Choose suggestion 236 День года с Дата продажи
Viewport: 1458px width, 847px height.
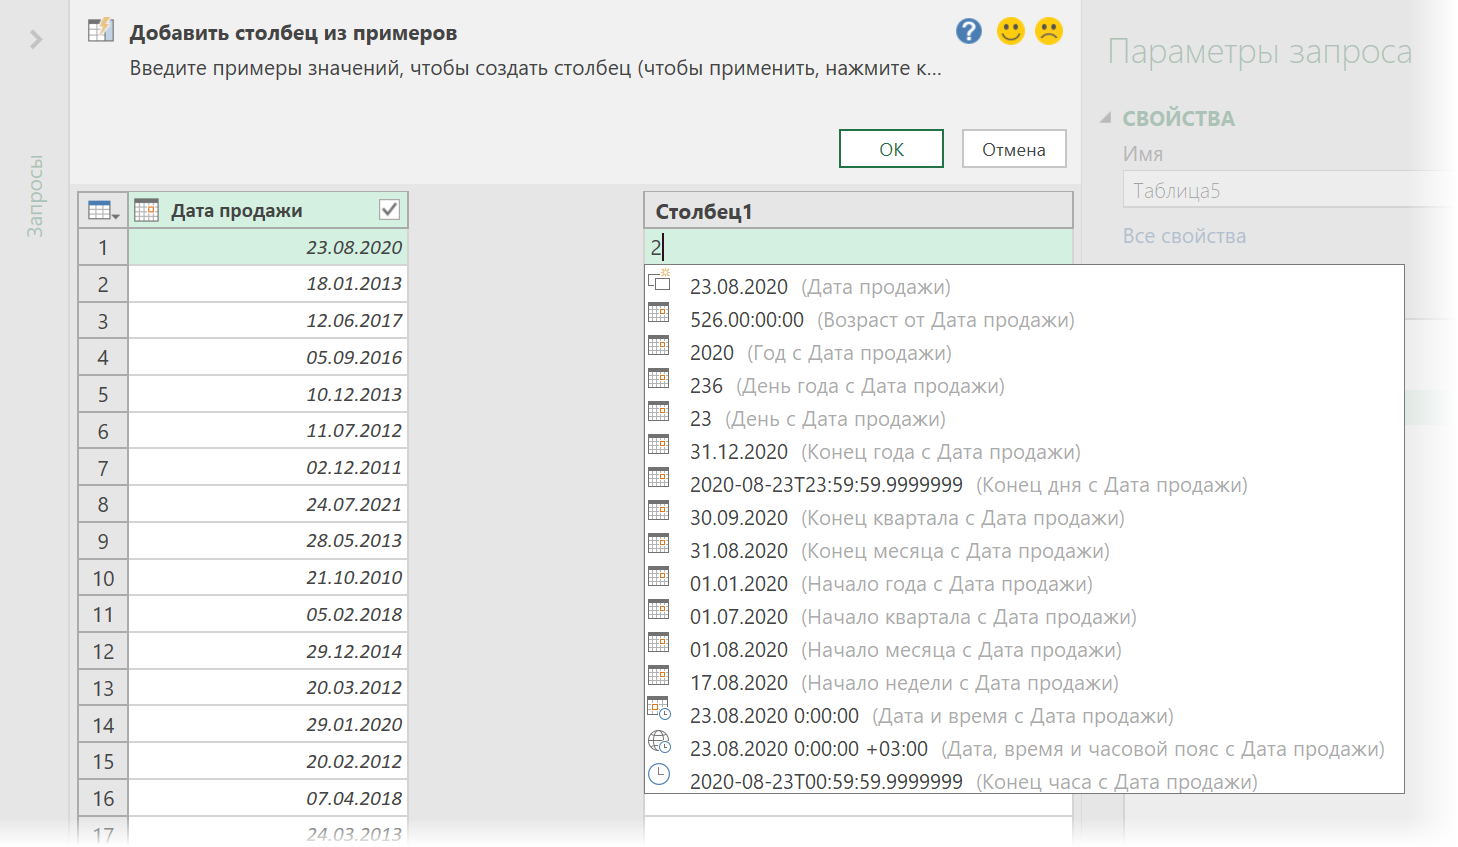point(1024,386)
